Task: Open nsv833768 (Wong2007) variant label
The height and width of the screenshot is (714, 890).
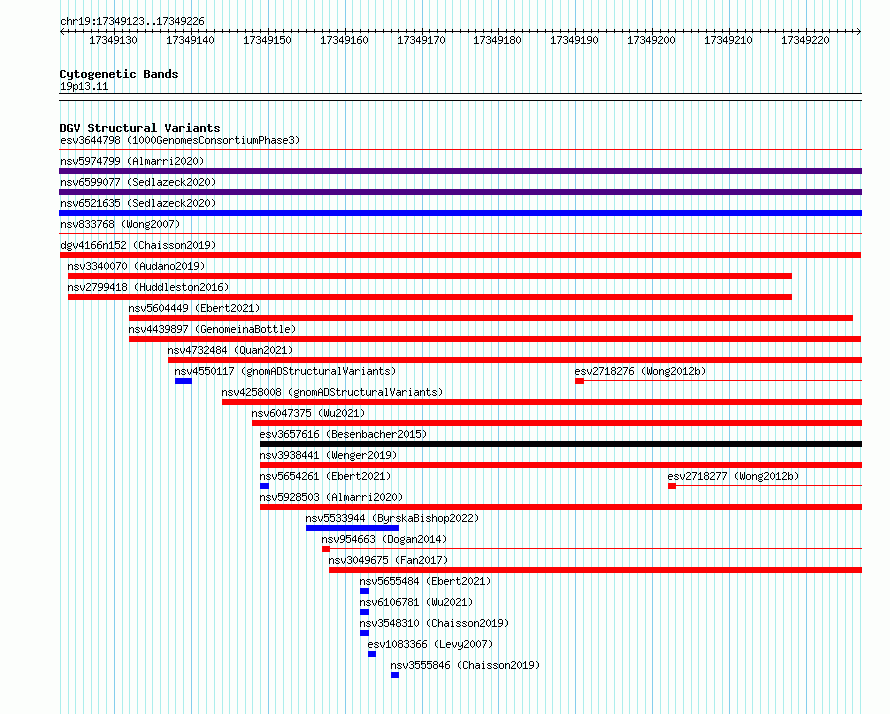Action: 120,224
